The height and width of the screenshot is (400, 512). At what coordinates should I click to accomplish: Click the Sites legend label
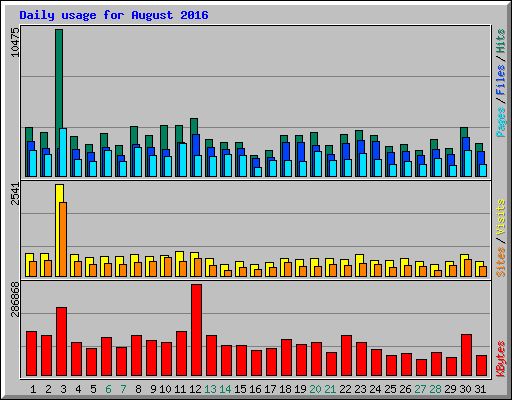point(501,262)
